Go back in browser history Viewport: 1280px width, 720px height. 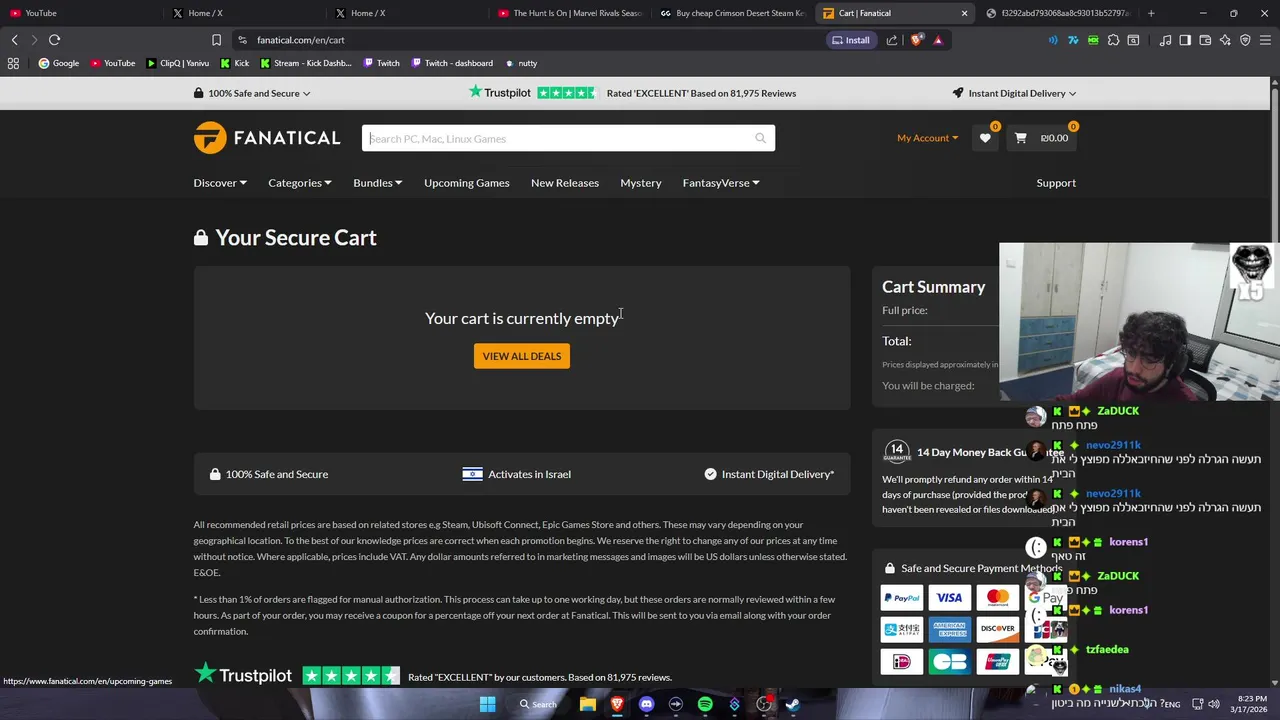pos(14,40)
